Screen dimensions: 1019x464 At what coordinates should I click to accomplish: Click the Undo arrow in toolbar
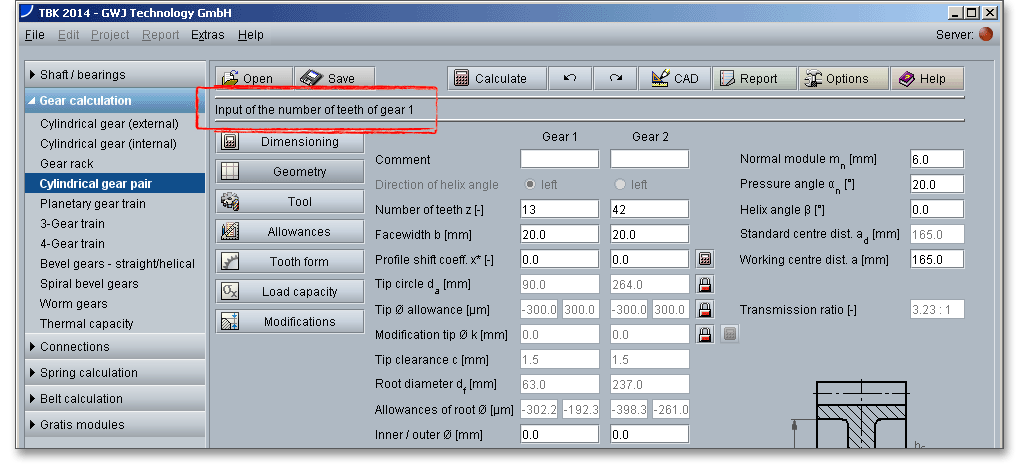coord(570,79)
